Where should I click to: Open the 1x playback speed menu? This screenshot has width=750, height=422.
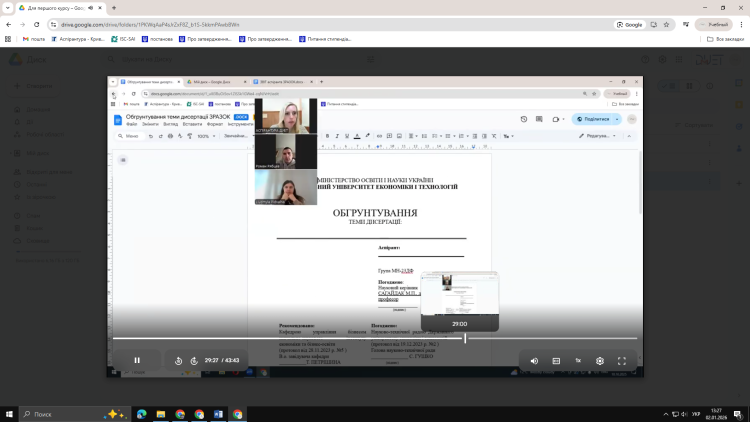coord(578,360)
